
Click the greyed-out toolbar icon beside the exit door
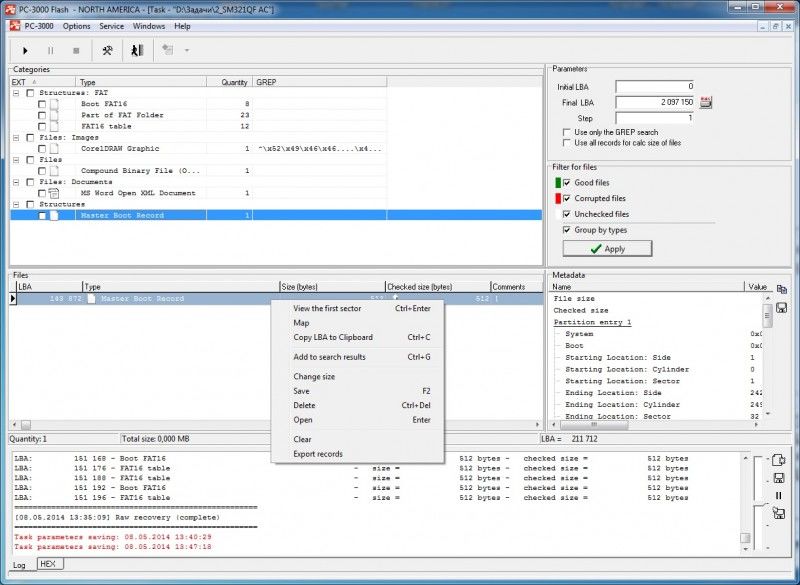[167, 49]
